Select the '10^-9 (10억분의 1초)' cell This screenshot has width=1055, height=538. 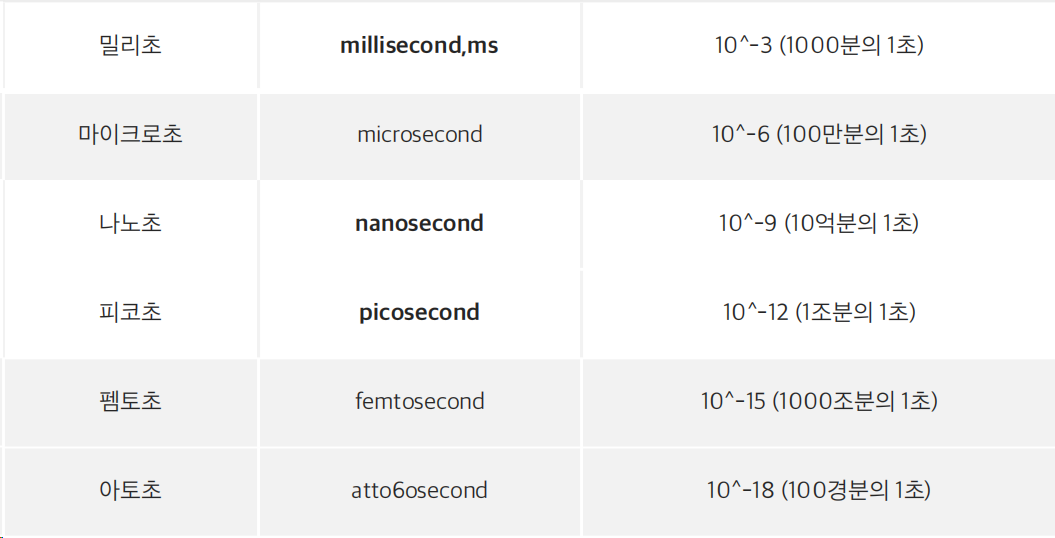(x=819, y=223)
